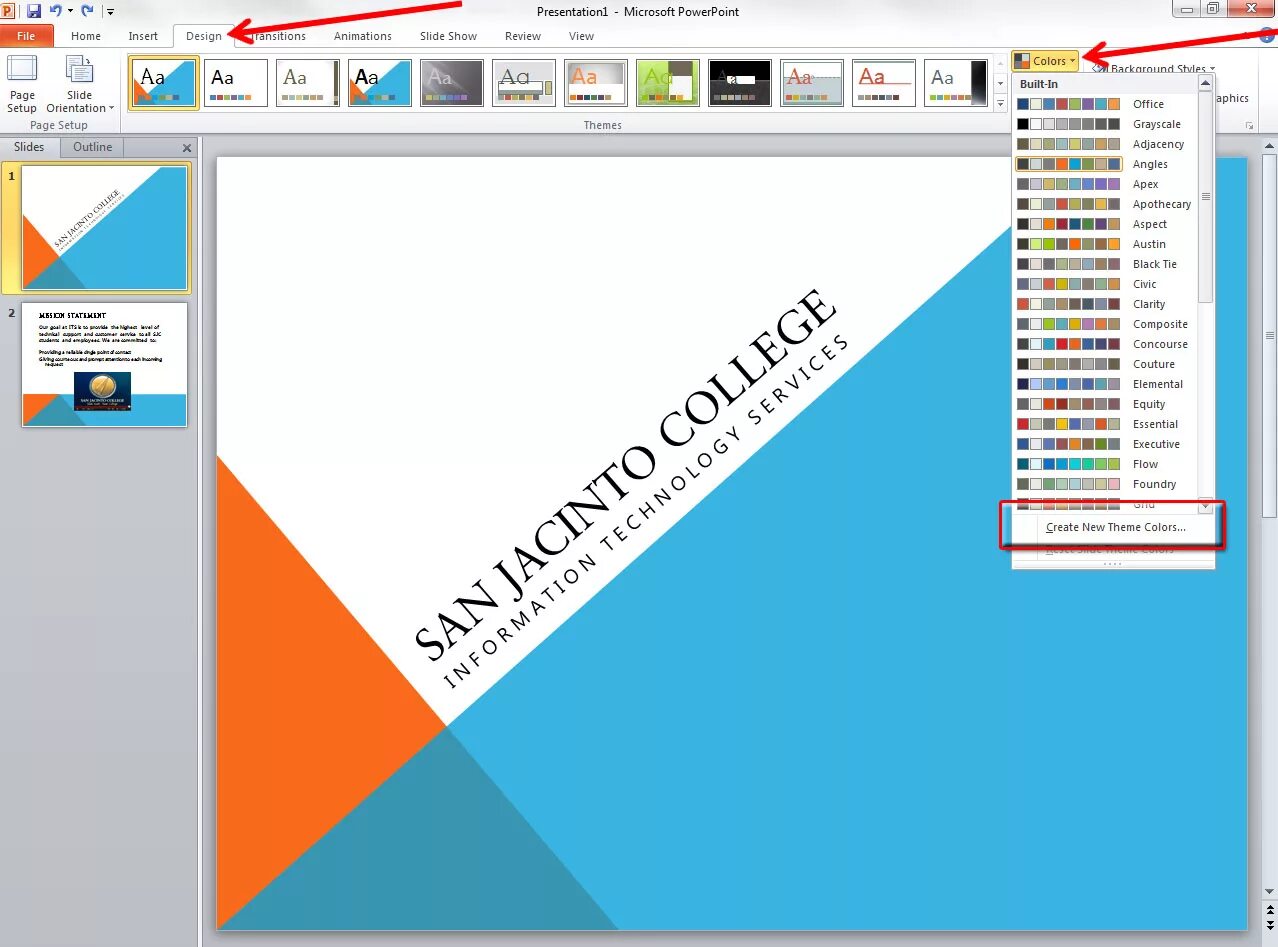1278x947 pixels.
Task: Open Slide Orientation menu
Action: click(x=81, y=84)
